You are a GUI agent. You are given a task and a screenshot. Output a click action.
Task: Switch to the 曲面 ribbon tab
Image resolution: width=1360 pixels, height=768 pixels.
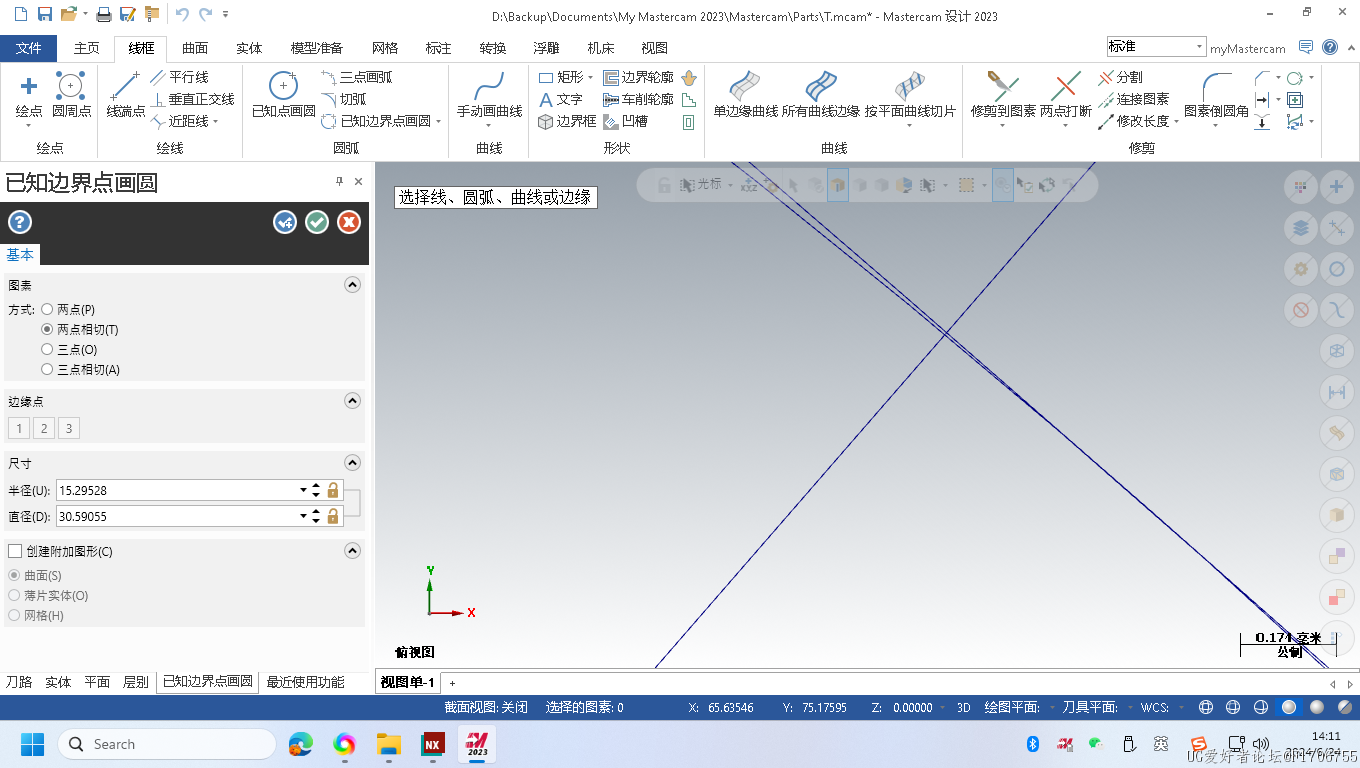pos(195,48)
